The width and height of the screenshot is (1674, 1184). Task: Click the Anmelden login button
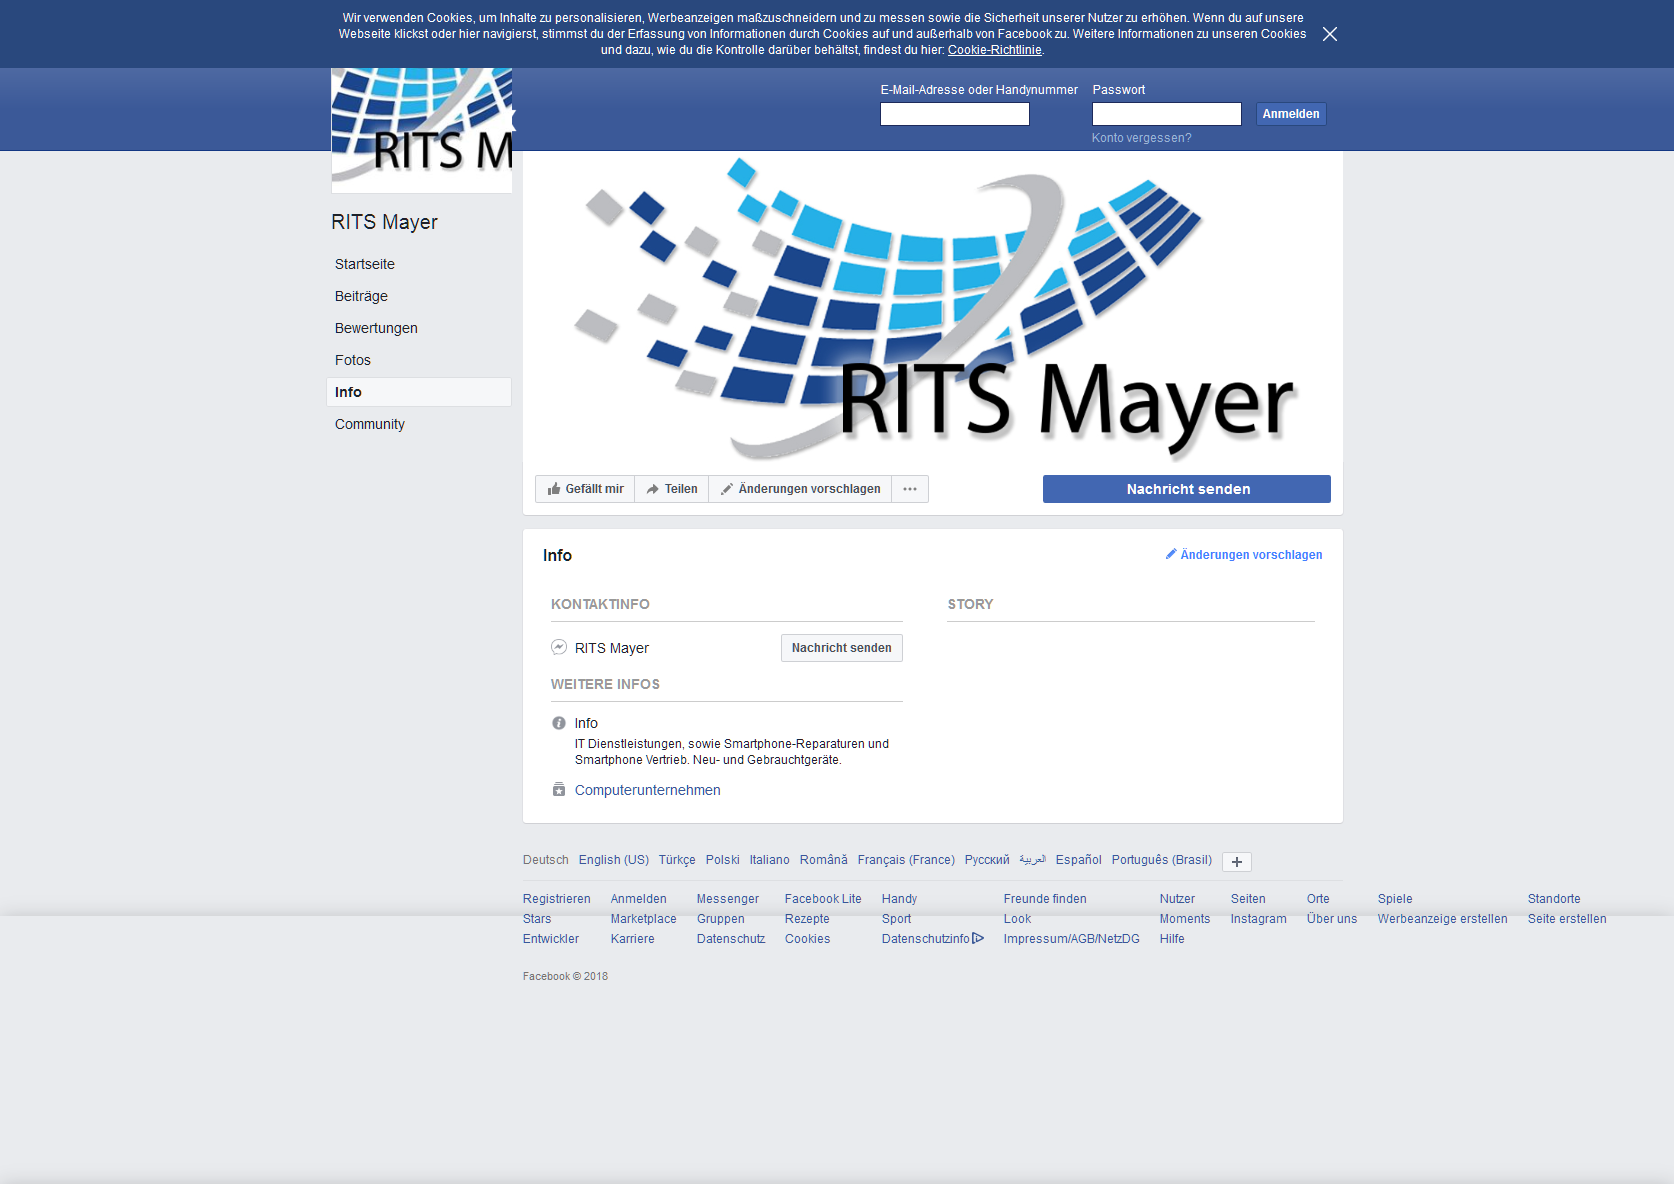point(1291,114)
